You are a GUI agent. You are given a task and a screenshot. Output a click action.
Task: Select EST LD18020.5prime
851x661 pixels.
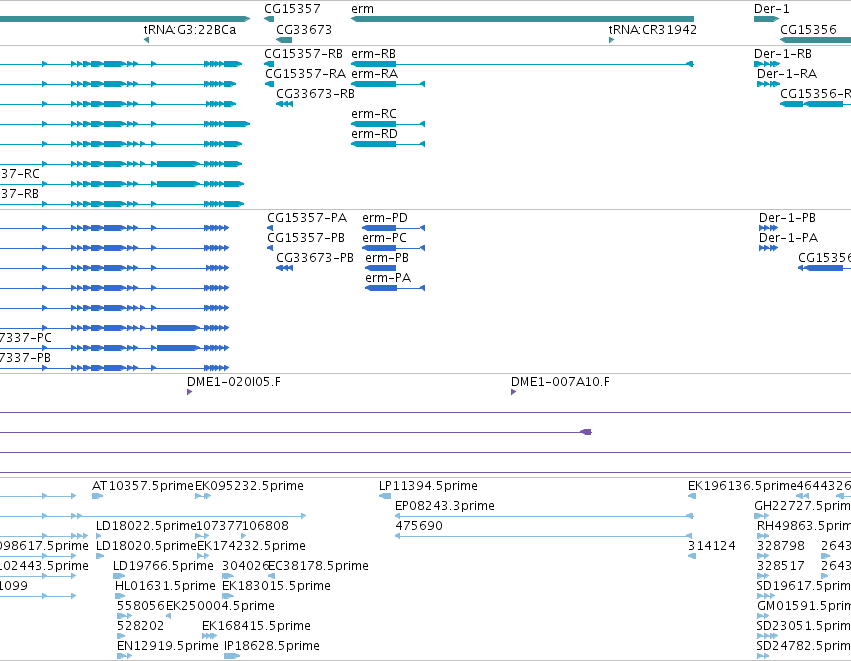point(100,556)
